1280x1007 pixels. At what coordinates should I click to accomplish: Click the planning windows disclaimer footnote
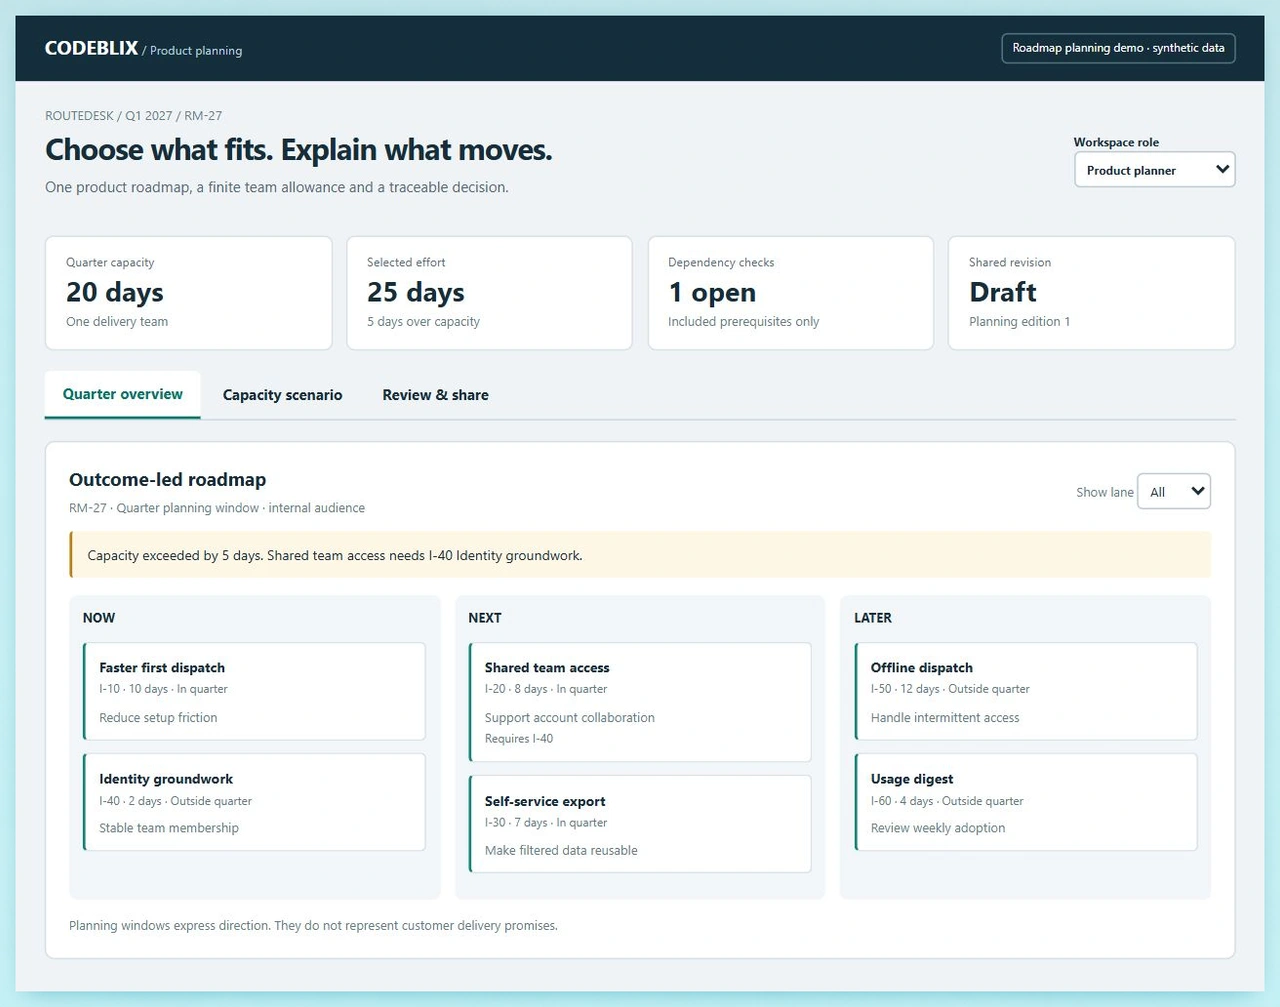point(314,926)
